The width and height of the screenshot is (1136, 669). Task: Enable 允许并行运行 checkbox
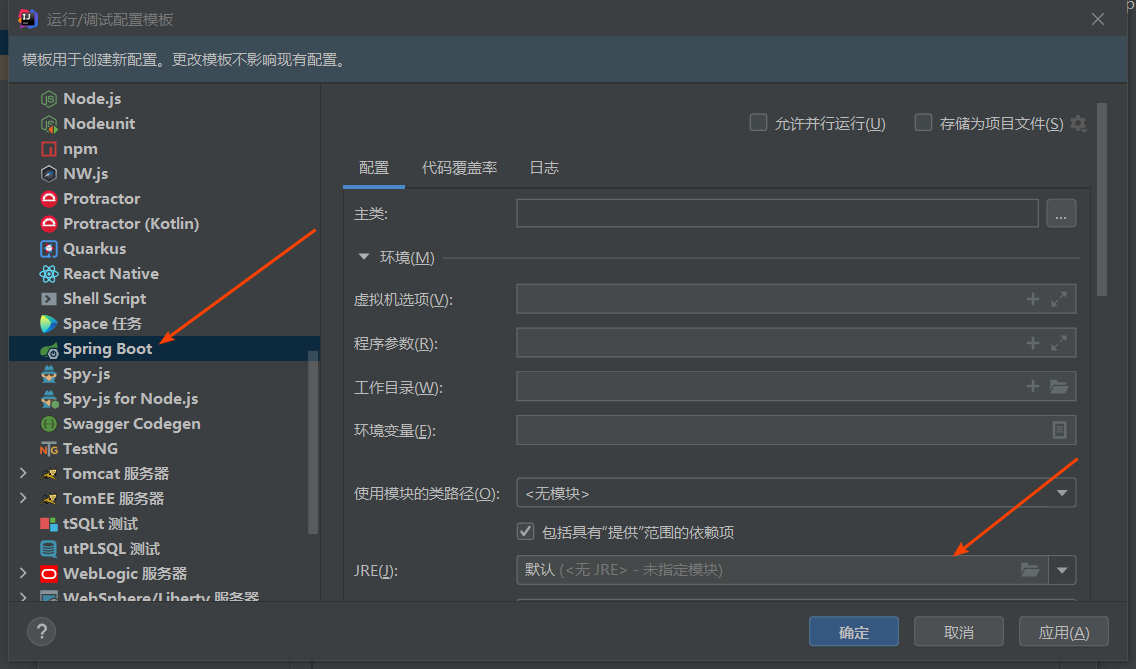tap(758, 122)
